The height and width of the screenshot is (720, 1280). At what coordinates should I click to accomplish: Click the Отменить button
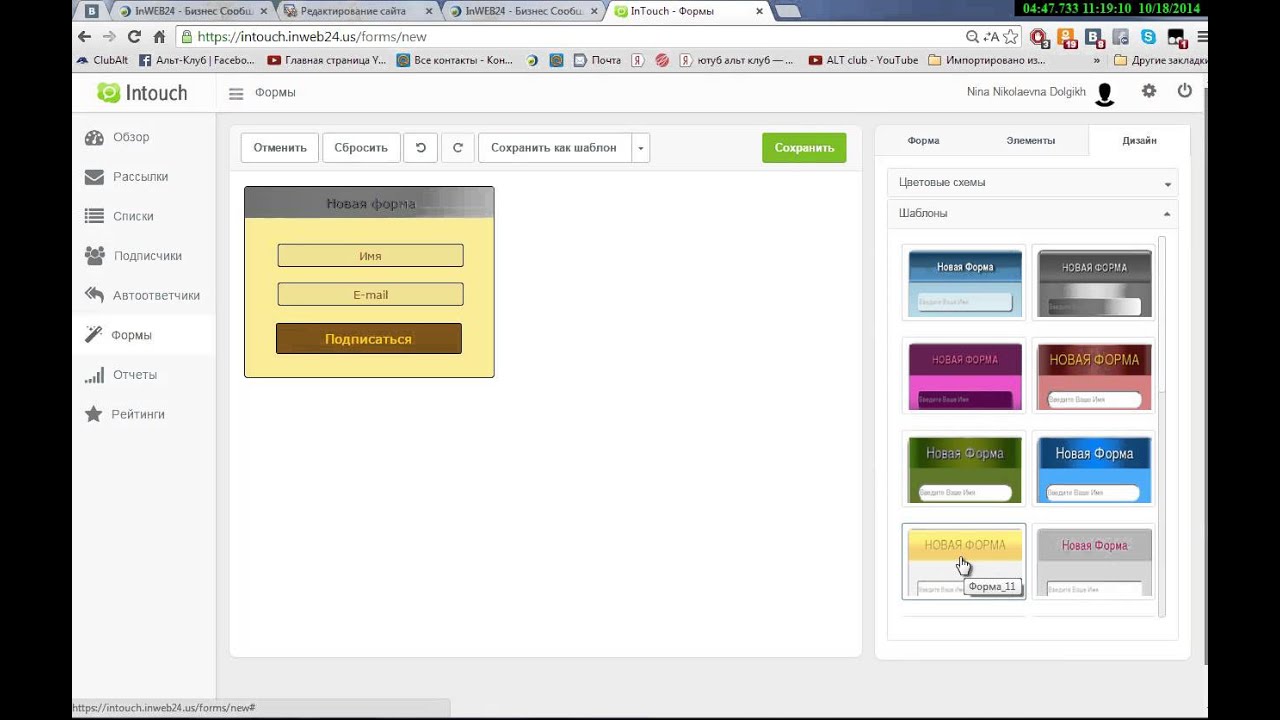[x=280, y=148]
